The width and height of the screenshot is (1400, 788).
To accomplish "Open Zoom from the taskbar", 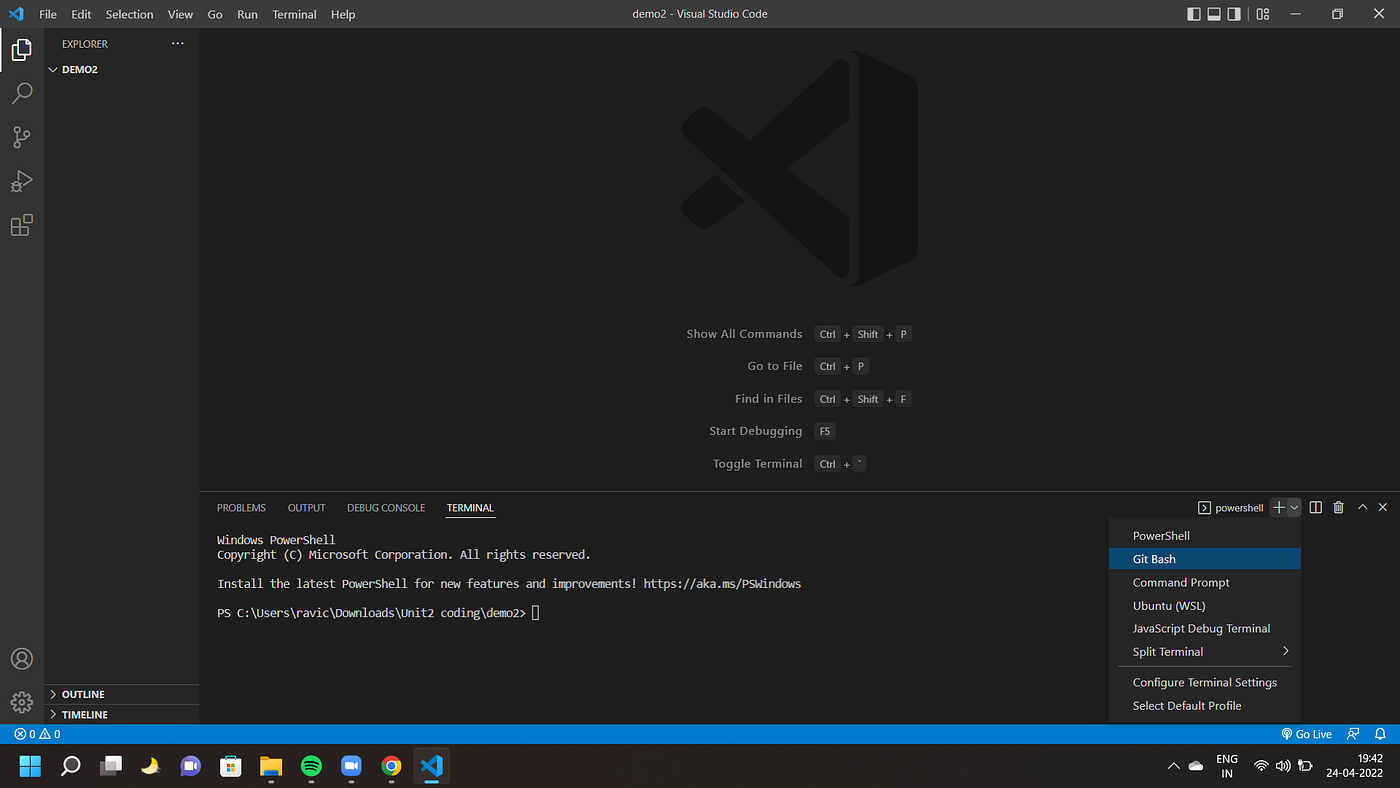I will pyautogui.click(x=351, y=766).
